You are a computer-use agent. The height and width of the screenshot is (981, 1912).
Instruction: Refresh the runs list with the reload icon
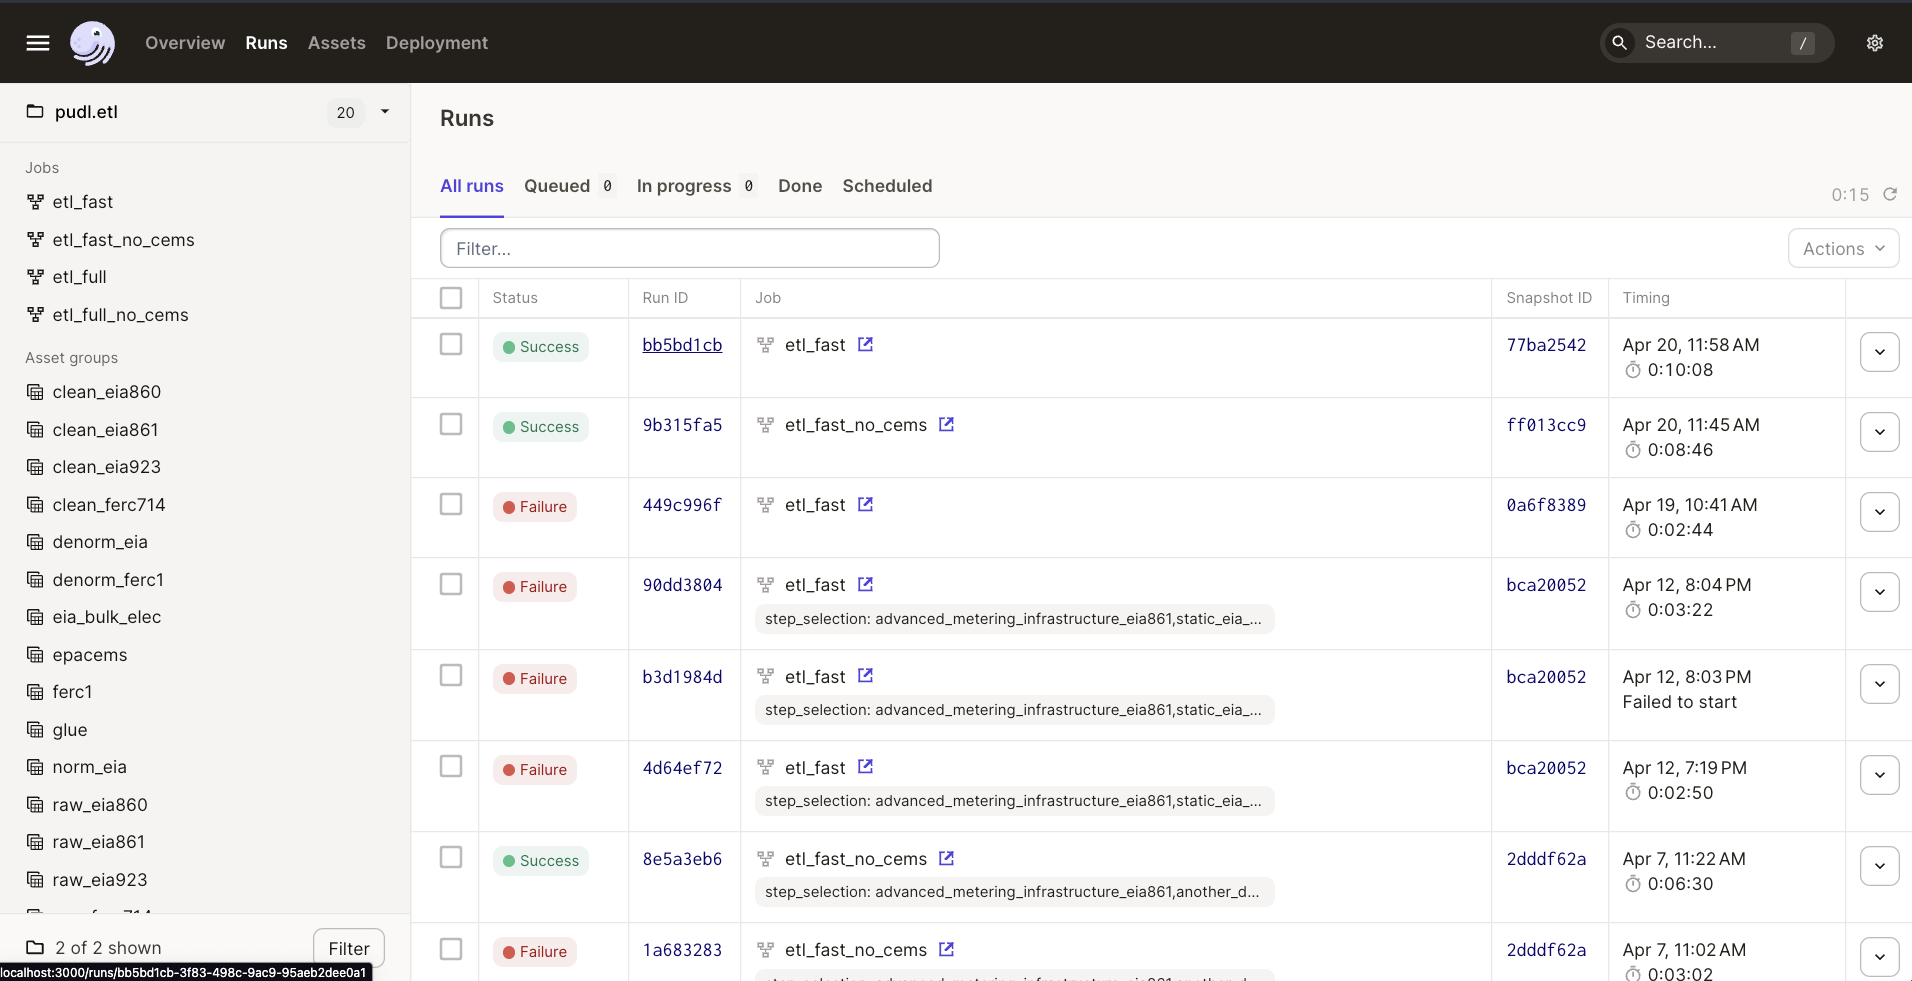pyautogui.click(x=1890, y=194)
